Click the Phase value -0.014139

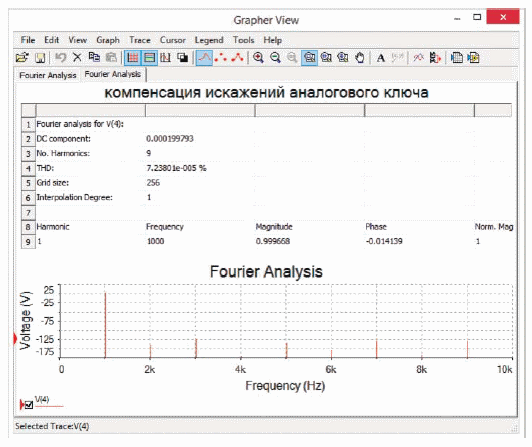tap(384, 241)
